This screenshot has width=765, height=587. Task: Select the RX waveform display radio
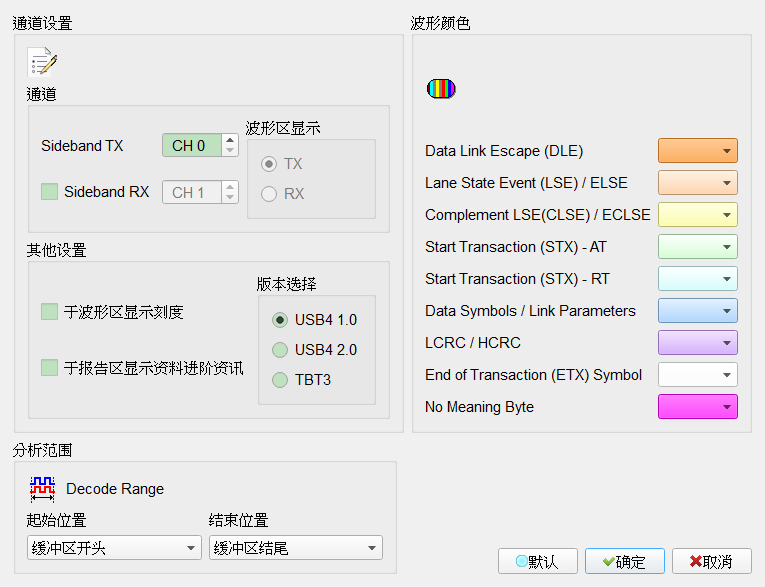269,194
